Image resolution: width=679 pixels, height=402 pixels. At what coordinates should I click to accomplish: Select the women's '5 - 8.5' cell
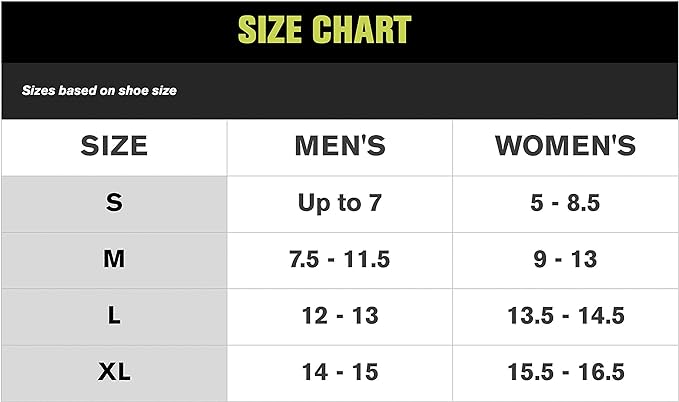click(x=565, y=203)
